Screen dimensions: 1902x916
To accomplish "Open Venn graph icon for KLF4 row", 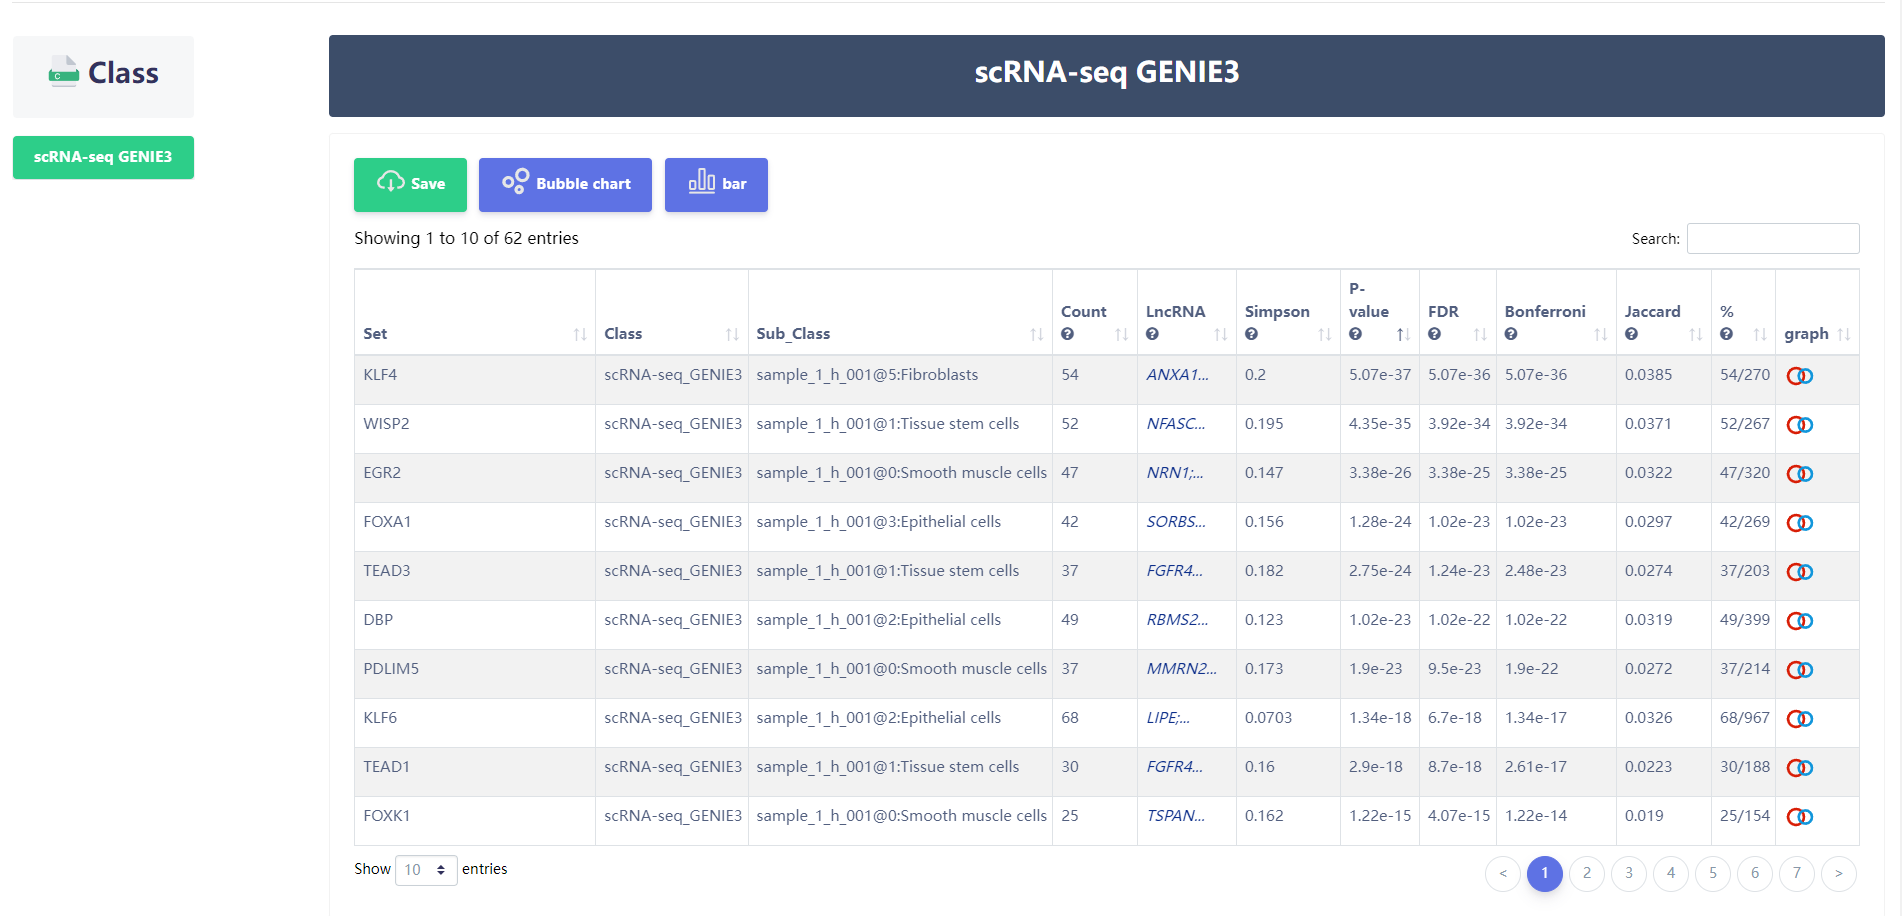I will point(1800,376).
